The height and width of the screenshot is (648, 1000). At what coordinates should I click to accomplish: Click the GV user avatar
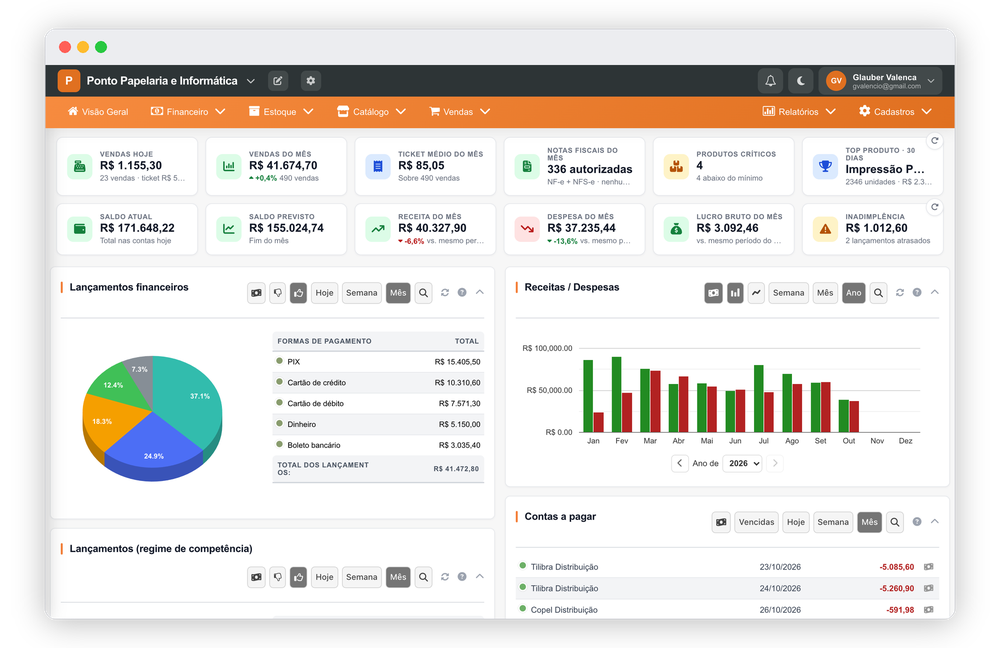[x=835, y=81]
